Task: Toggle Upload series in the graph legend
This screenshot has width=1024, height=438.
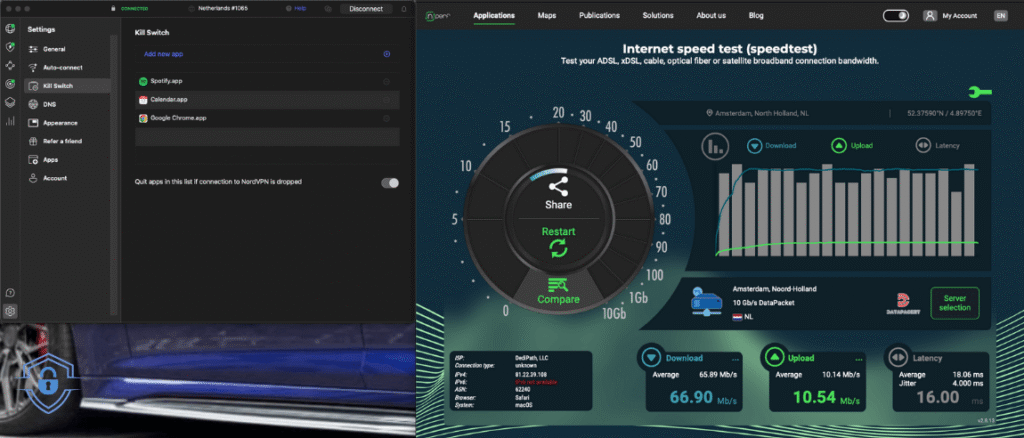Action: point(852,146)
